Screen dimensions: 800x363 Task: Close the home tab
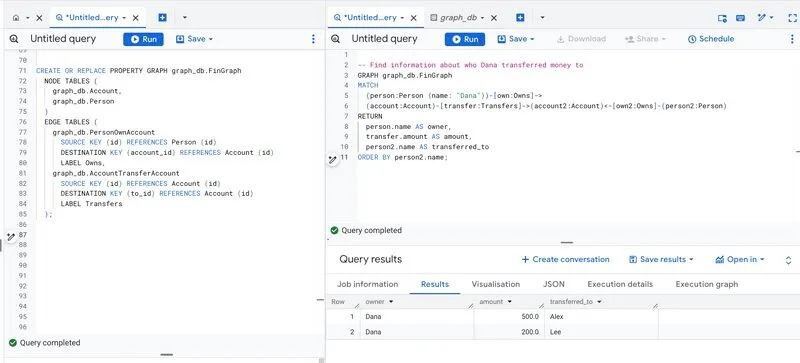[39, 18]
